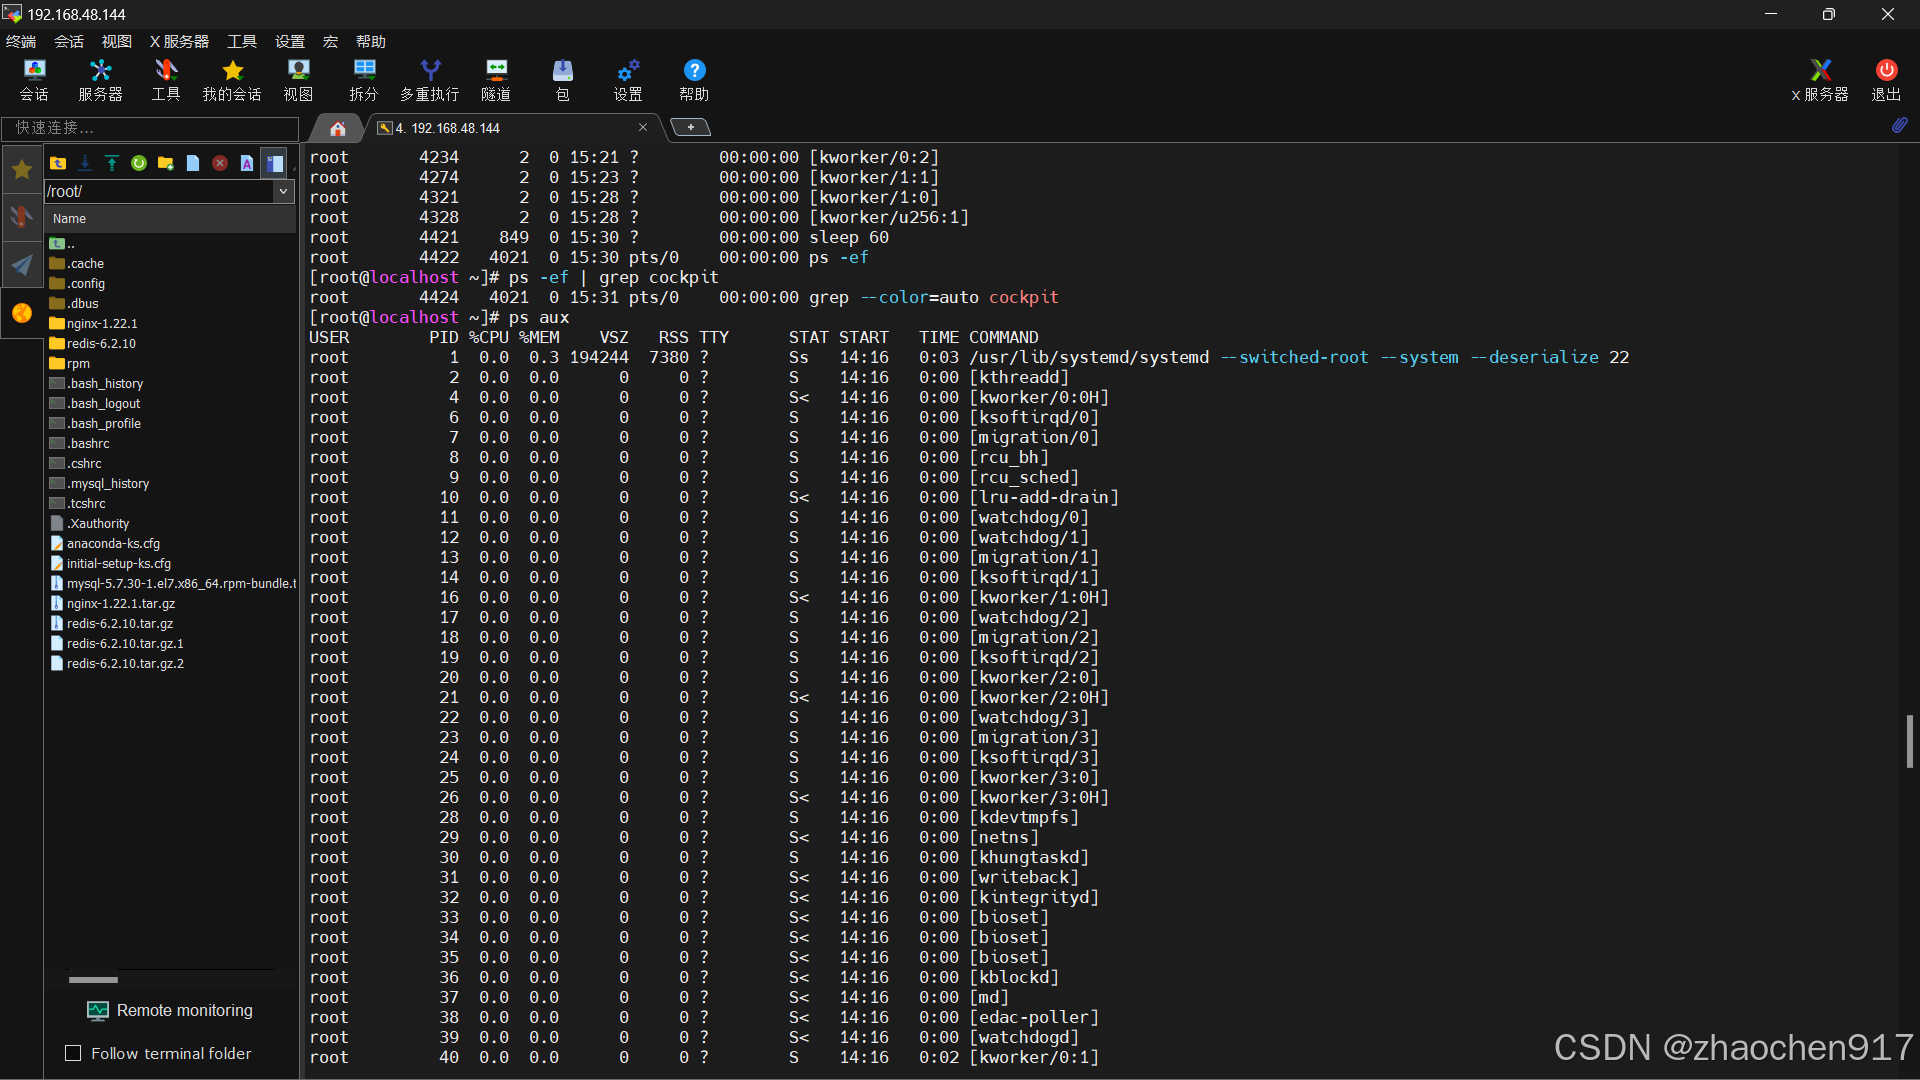Toggle the sidebar split view icon
Image resolution: width=1920 pixels, height=1080 pixels.
(274, 163)
